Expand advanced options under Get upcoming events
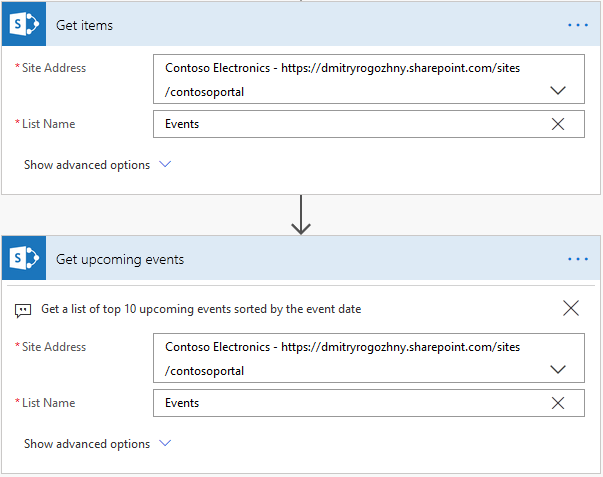The height and width of the screenshot is (477, 603). pyautogui.click(x=97, y=444)
